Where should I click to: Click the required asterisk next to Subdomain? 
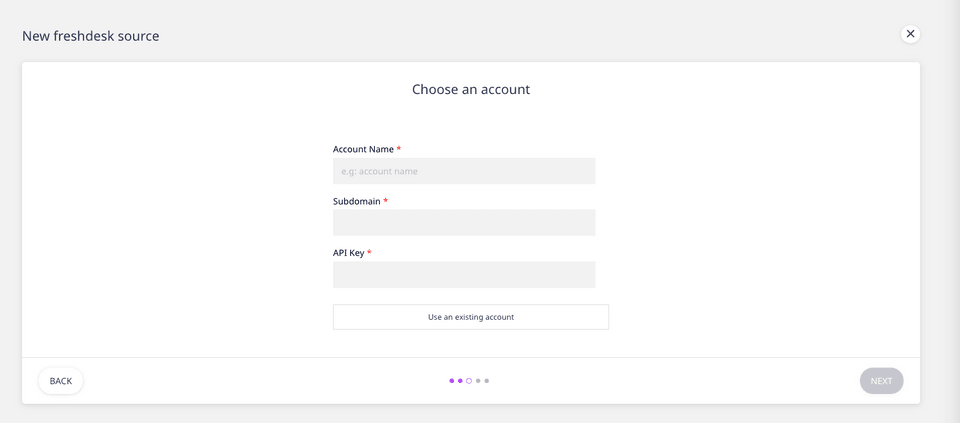386,201
